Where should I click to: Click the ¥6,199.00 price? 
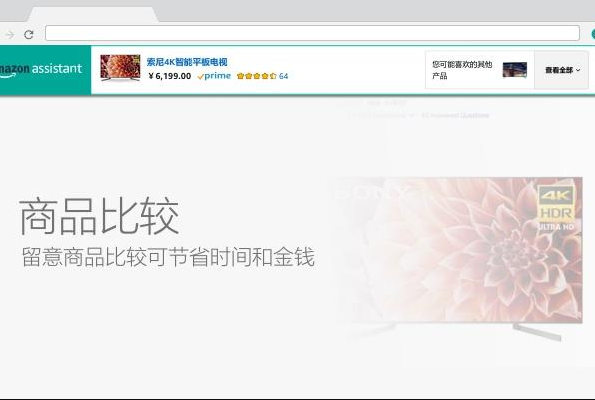point(170,76)
